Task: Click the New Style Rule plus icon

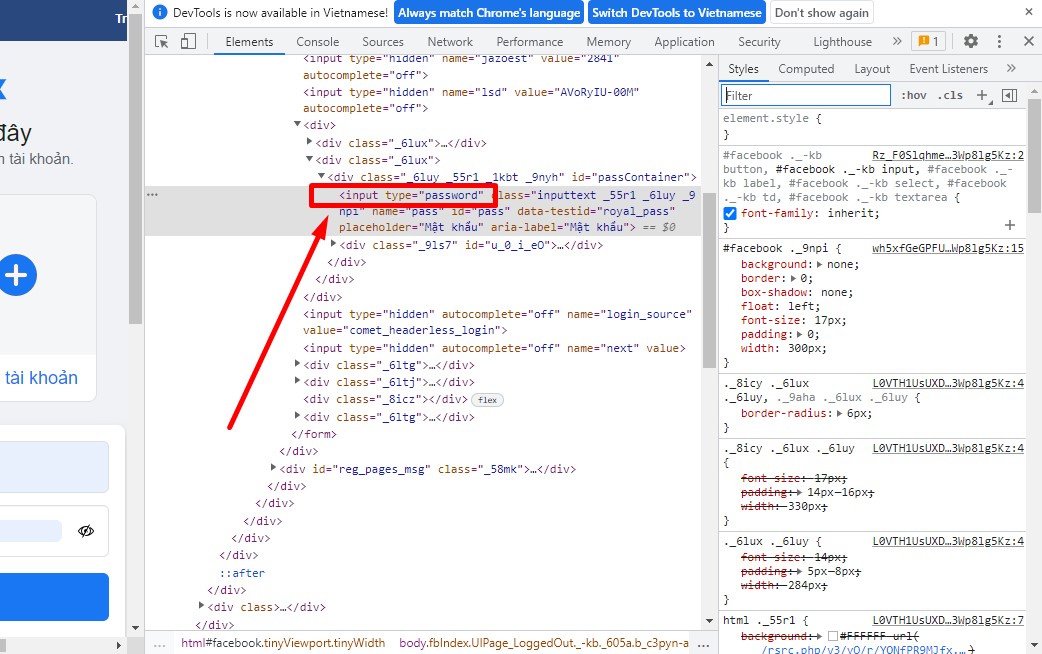Action: [984, 96]
